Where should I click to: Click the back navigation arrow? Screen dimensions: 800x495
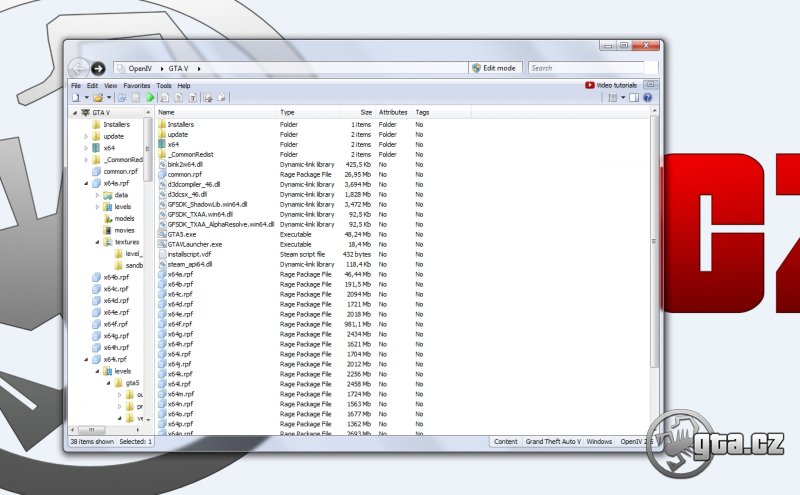coord(80,68)
